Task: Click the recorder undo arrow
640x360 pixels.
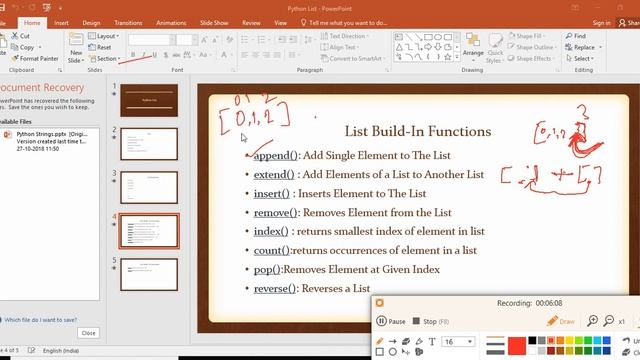Action: 626,340
